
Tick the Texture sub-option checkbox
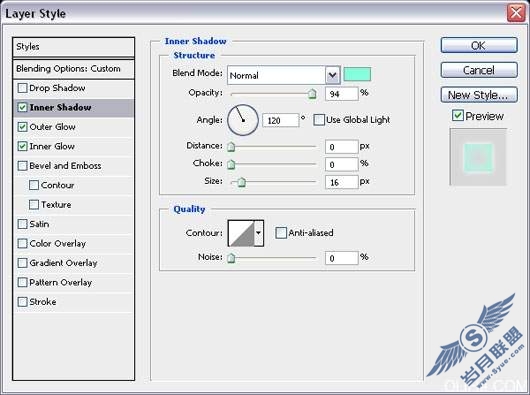pos(34,205)
